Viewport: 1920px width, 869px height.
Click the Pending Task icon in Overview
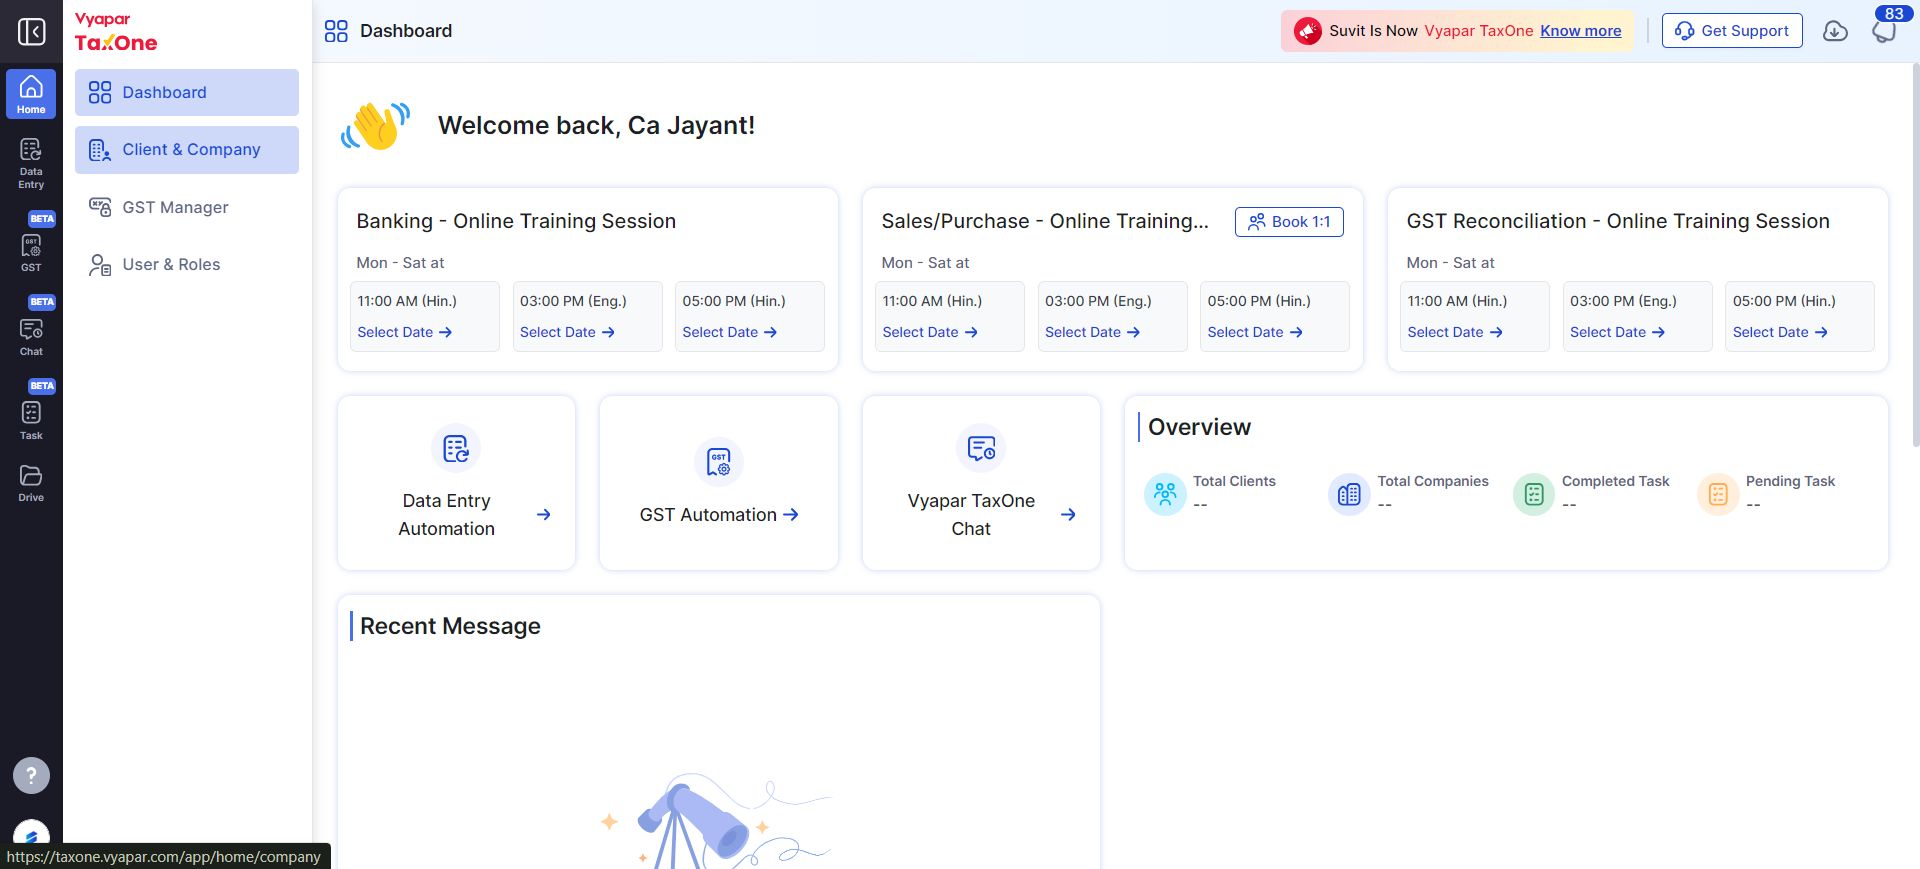(x=1718, y=494)
